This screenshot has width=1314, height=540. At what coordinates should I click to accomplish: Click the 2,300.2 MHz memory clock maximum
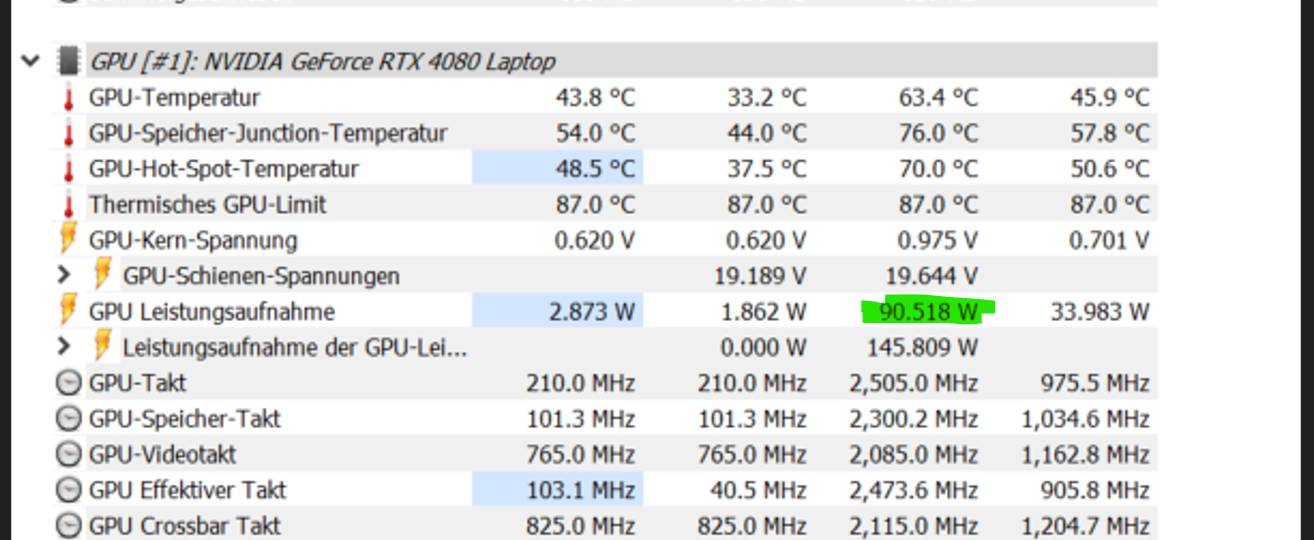913,418
